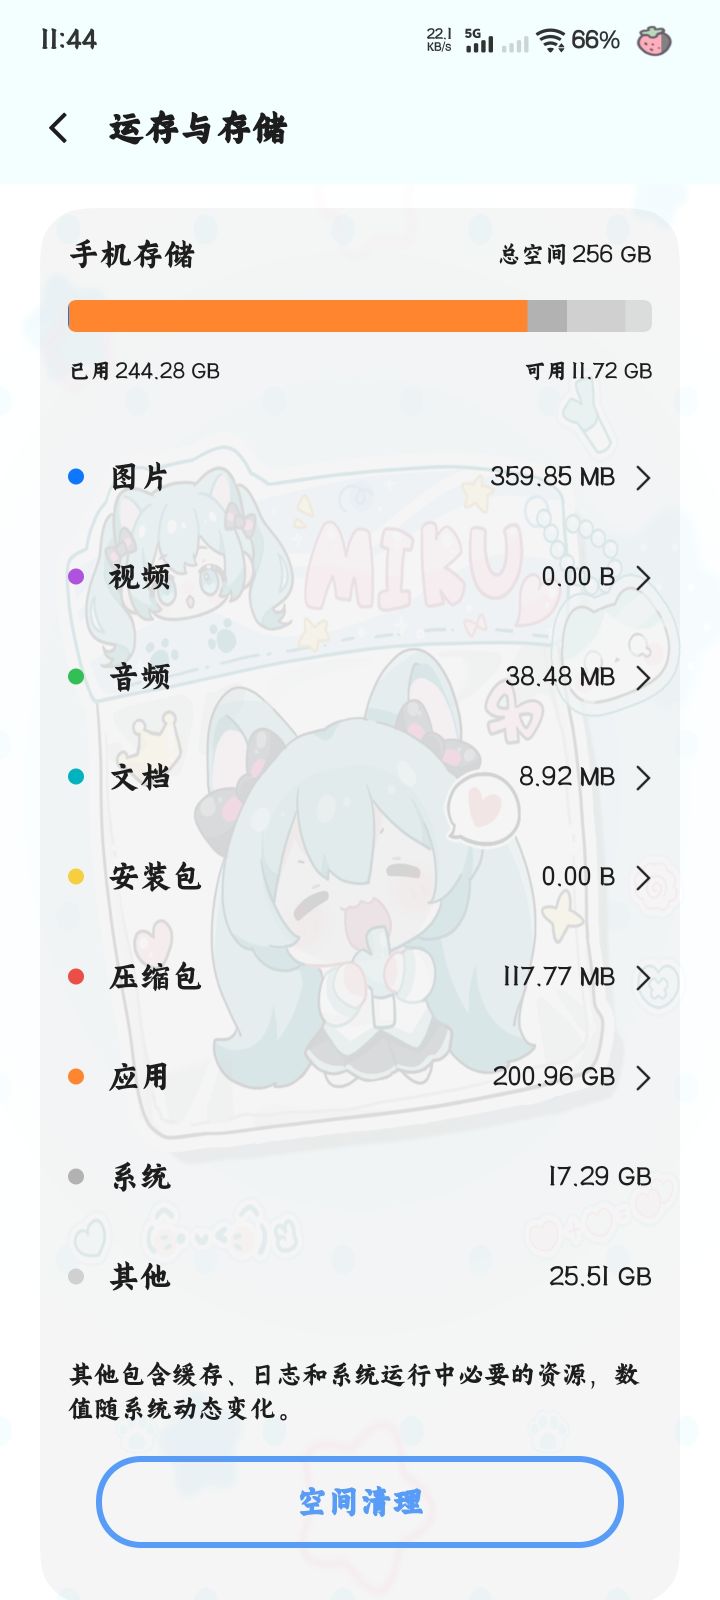The image size is (720, 1600).
Task: Tap the purple dot beside 视频
Action: 76,577
